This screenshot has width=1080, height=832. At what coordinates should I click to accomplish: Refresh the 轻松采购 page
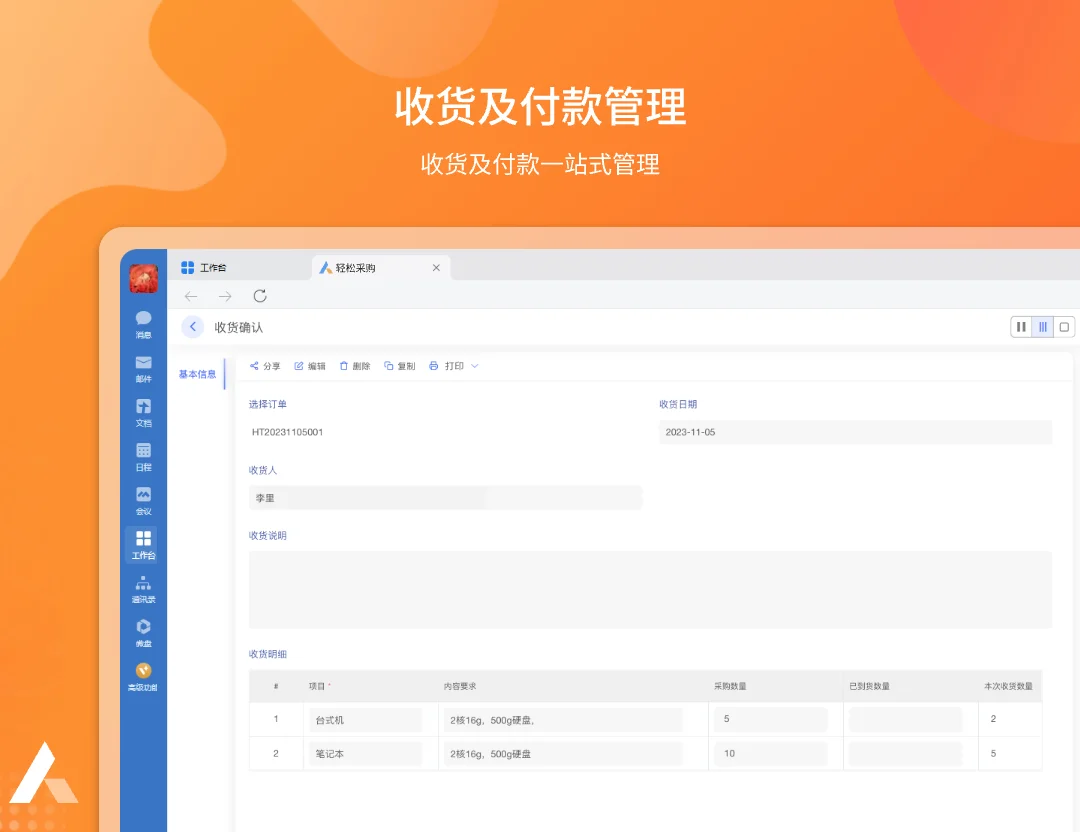[260, 296]
